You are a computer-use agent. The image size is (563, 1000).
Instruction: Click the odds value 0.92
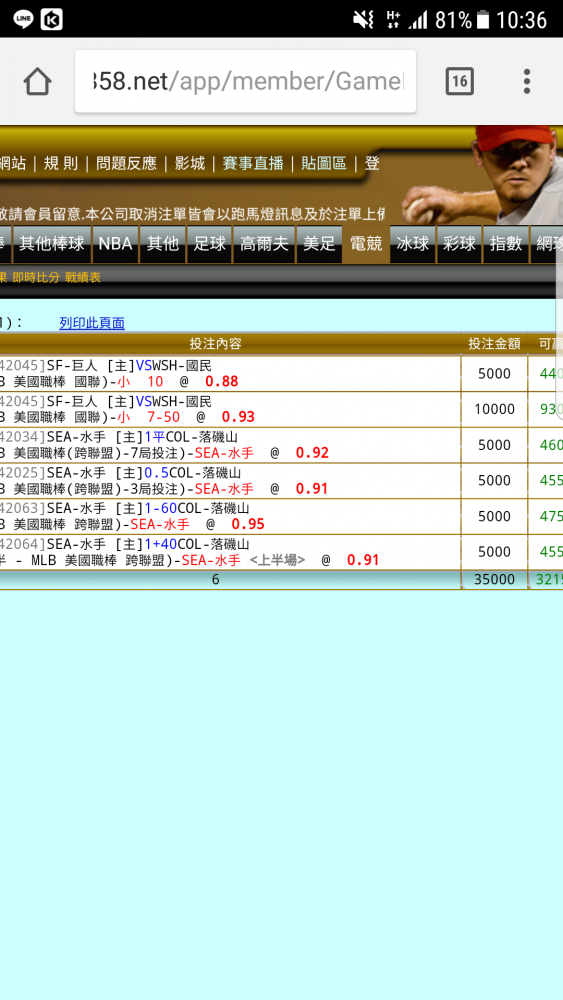coord(312,453)
